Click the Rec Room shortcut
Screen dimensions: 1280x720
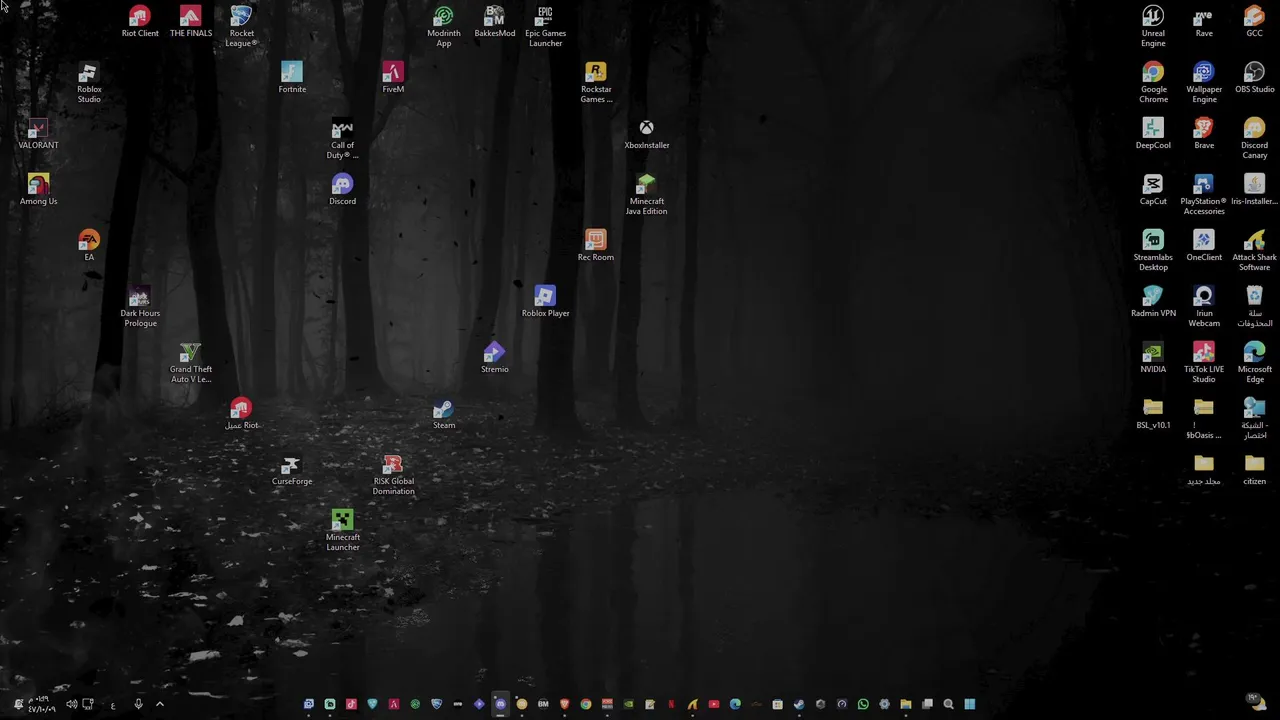(x=596, y=246)
